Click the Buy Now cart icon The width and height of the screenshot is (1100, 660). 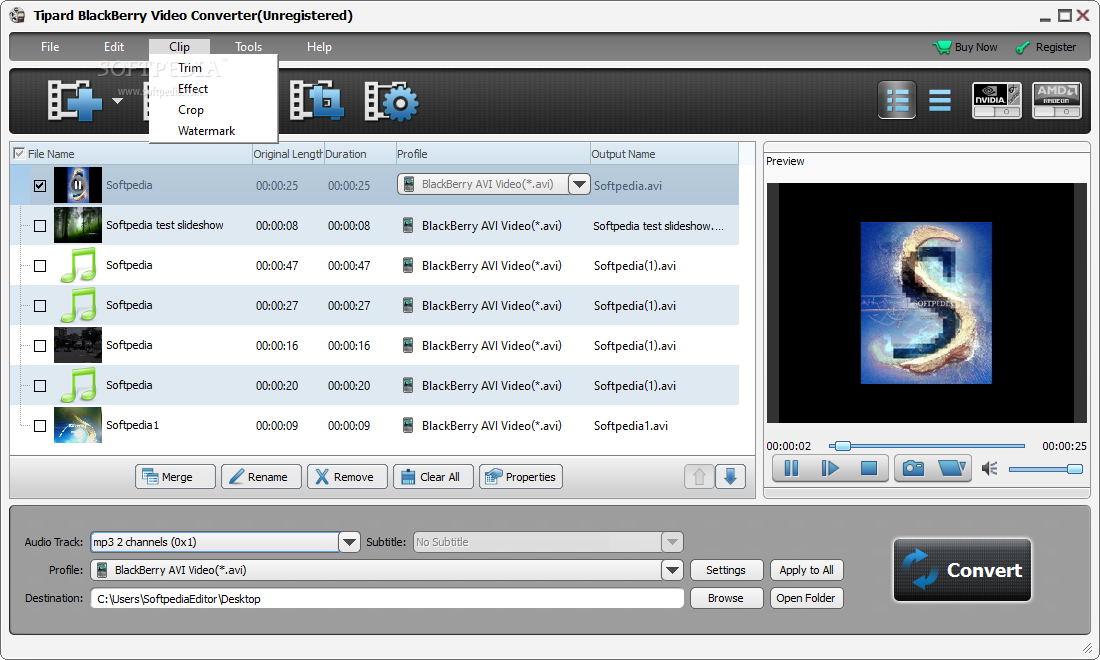coord(941,47)
